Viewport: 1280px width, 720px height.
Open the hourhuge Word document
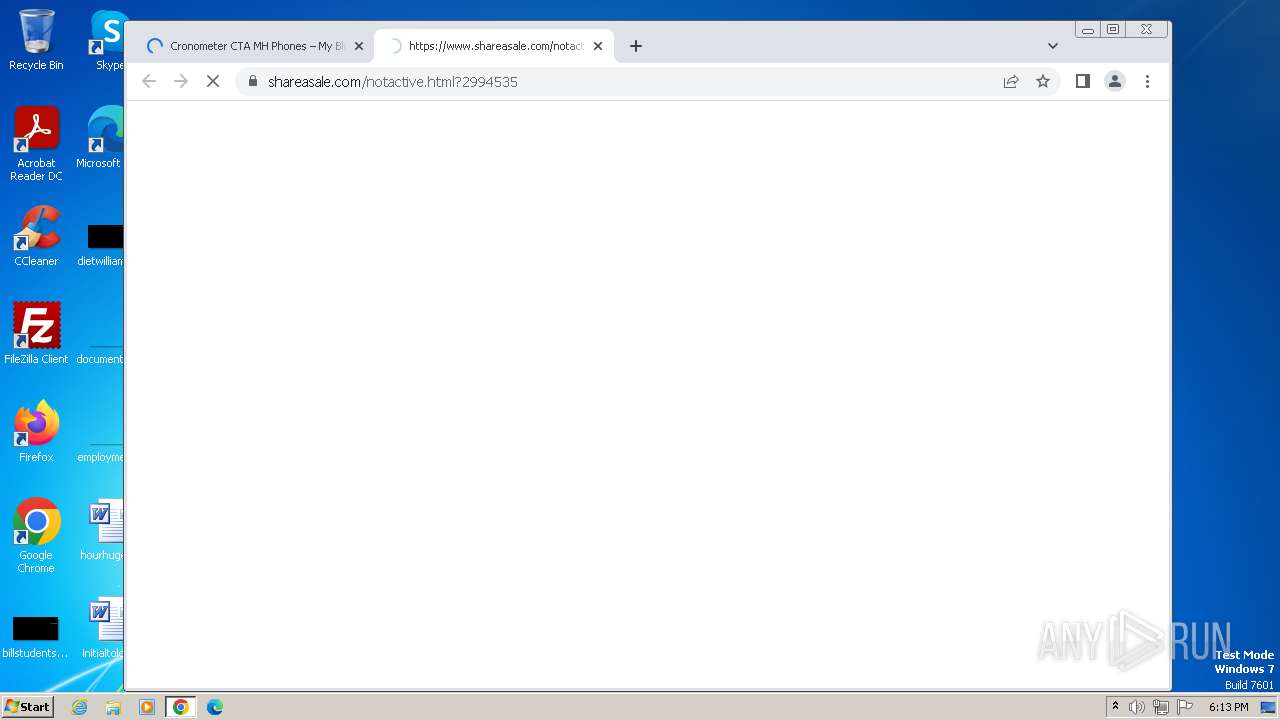click(103, 530)
